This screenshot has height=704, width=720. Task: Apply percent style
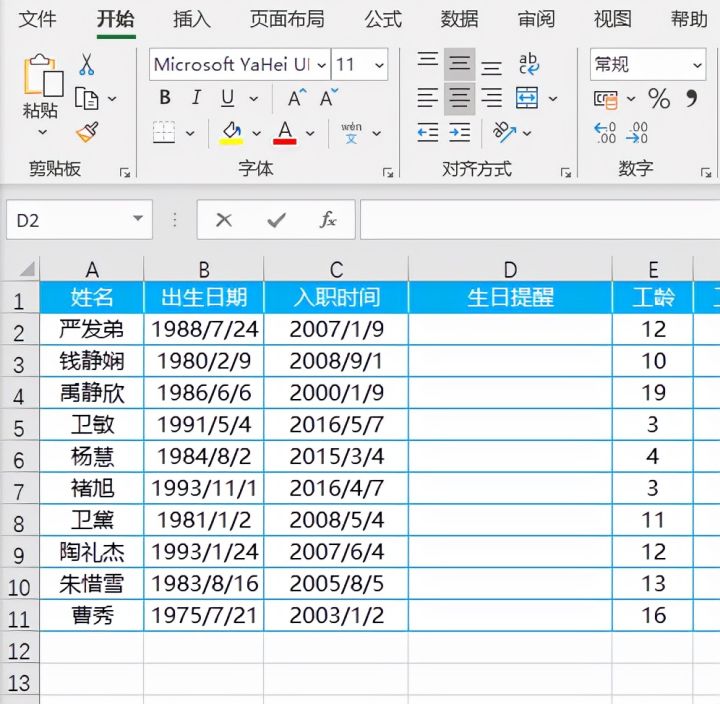point(659,98)
